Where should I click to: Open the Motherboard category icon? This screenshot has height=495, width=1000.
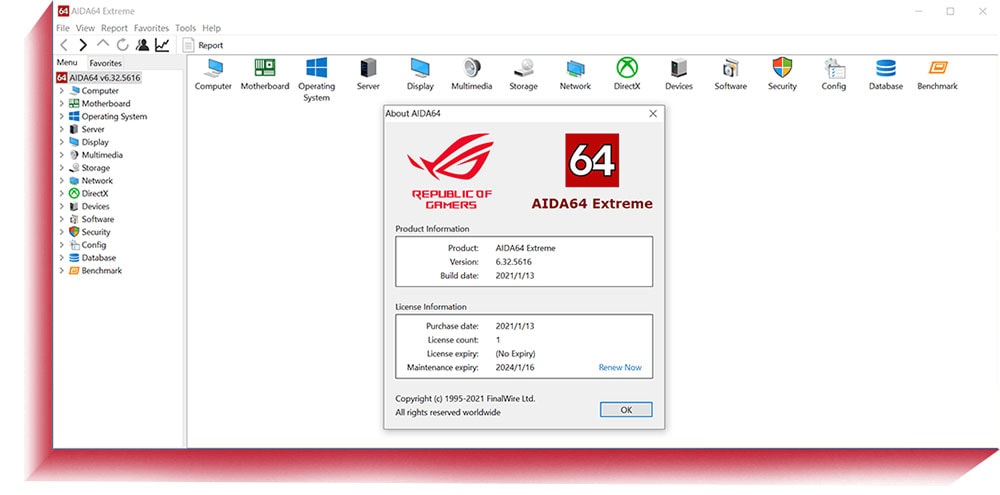pyautogui.click(x=265, y=68)
